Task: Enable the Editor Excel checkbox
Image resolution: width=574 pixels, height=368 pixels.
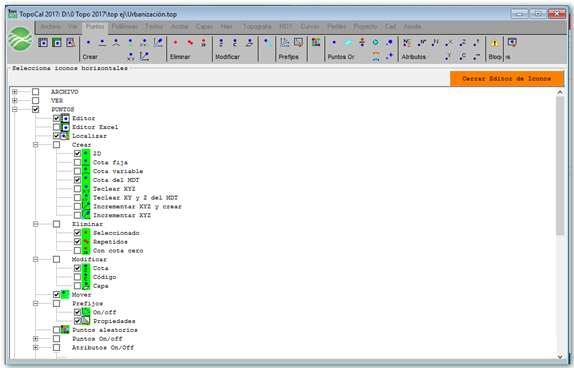Action: click(x=56, y=127)
